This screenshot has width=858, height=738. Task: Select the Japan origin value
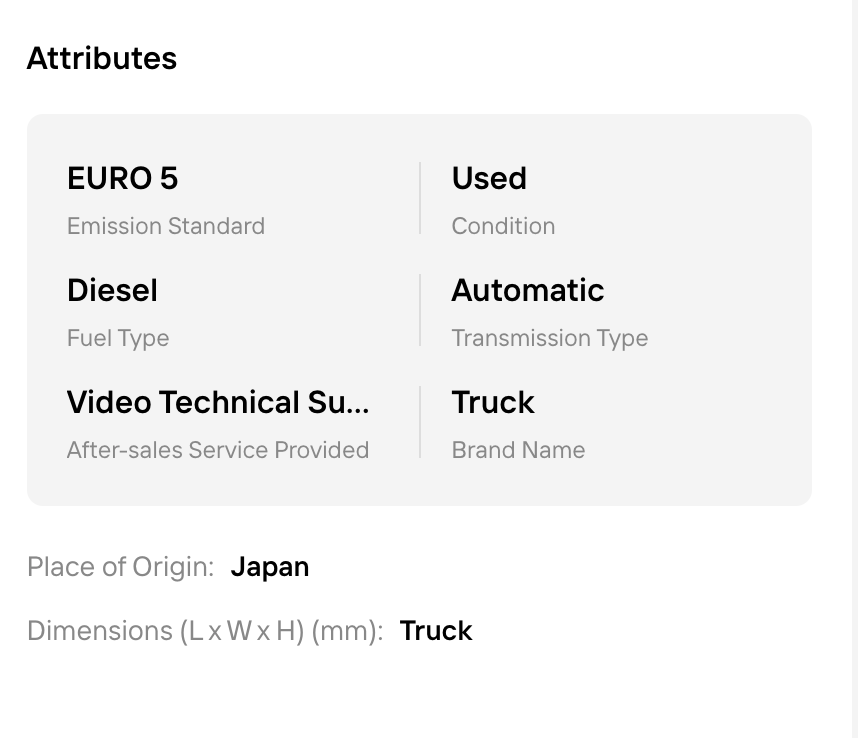[270, 567]
